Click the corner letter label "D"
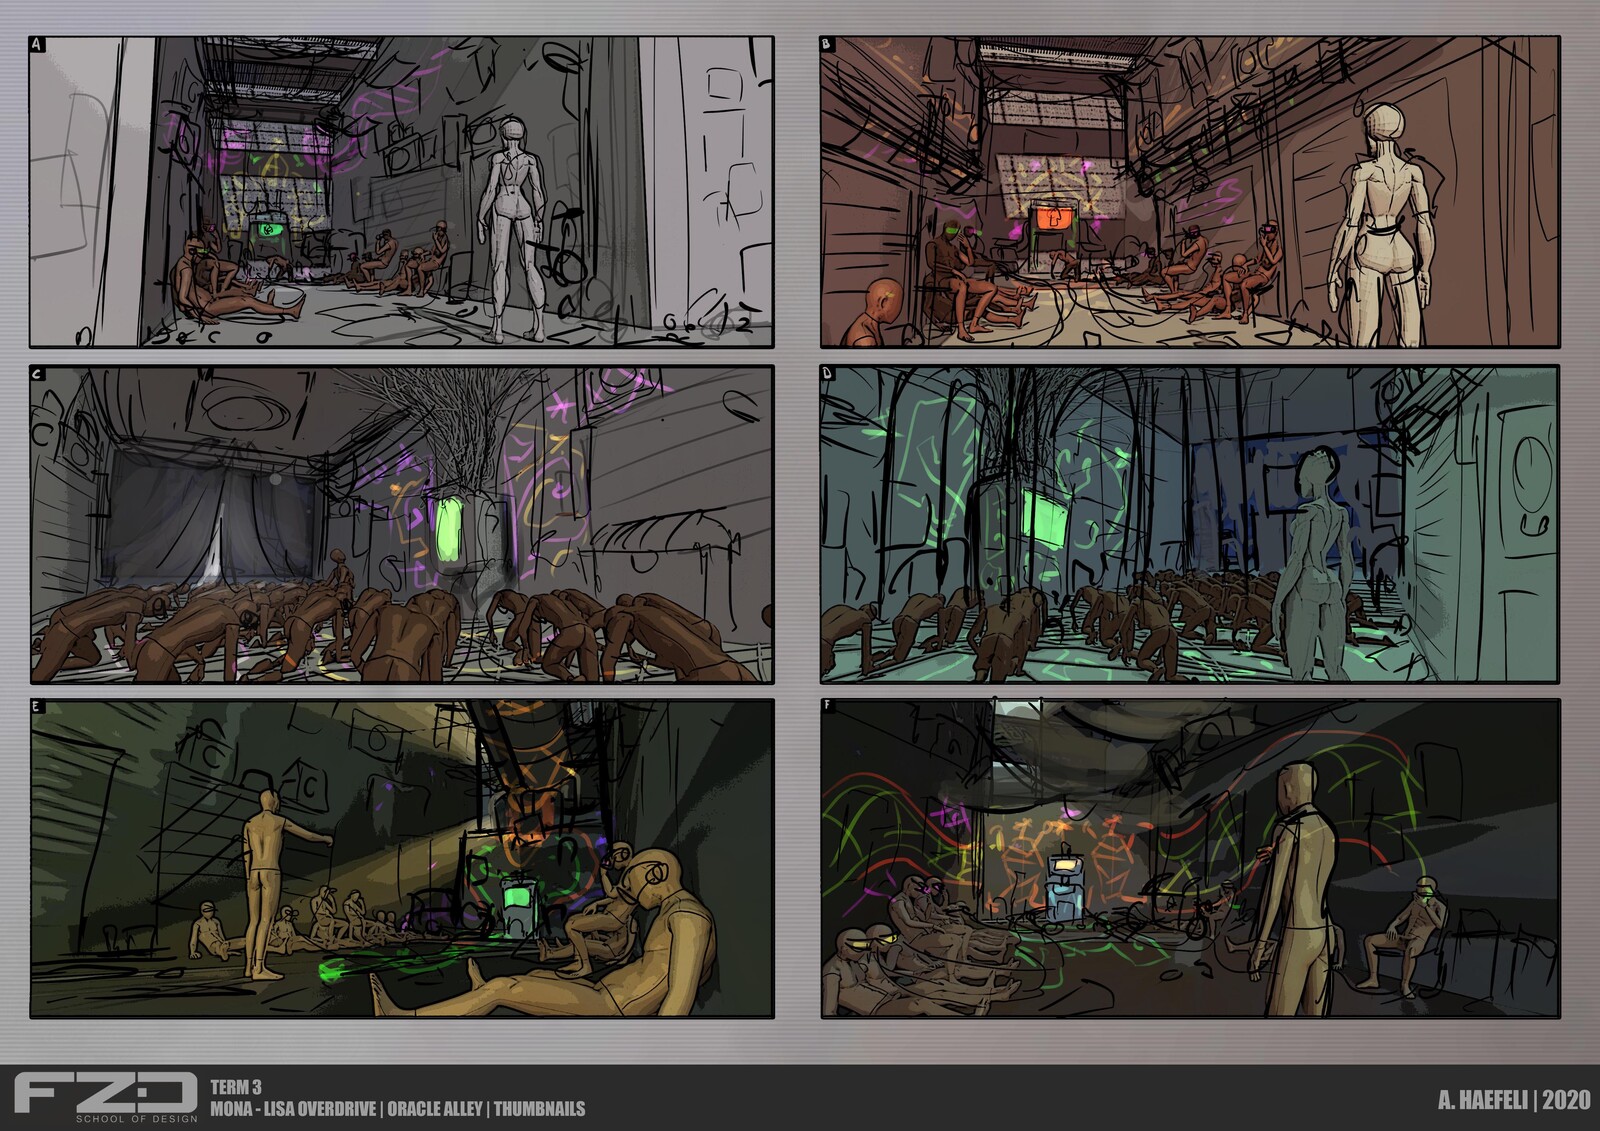Screen dimensions: 1600x1131 coord(827,374)
